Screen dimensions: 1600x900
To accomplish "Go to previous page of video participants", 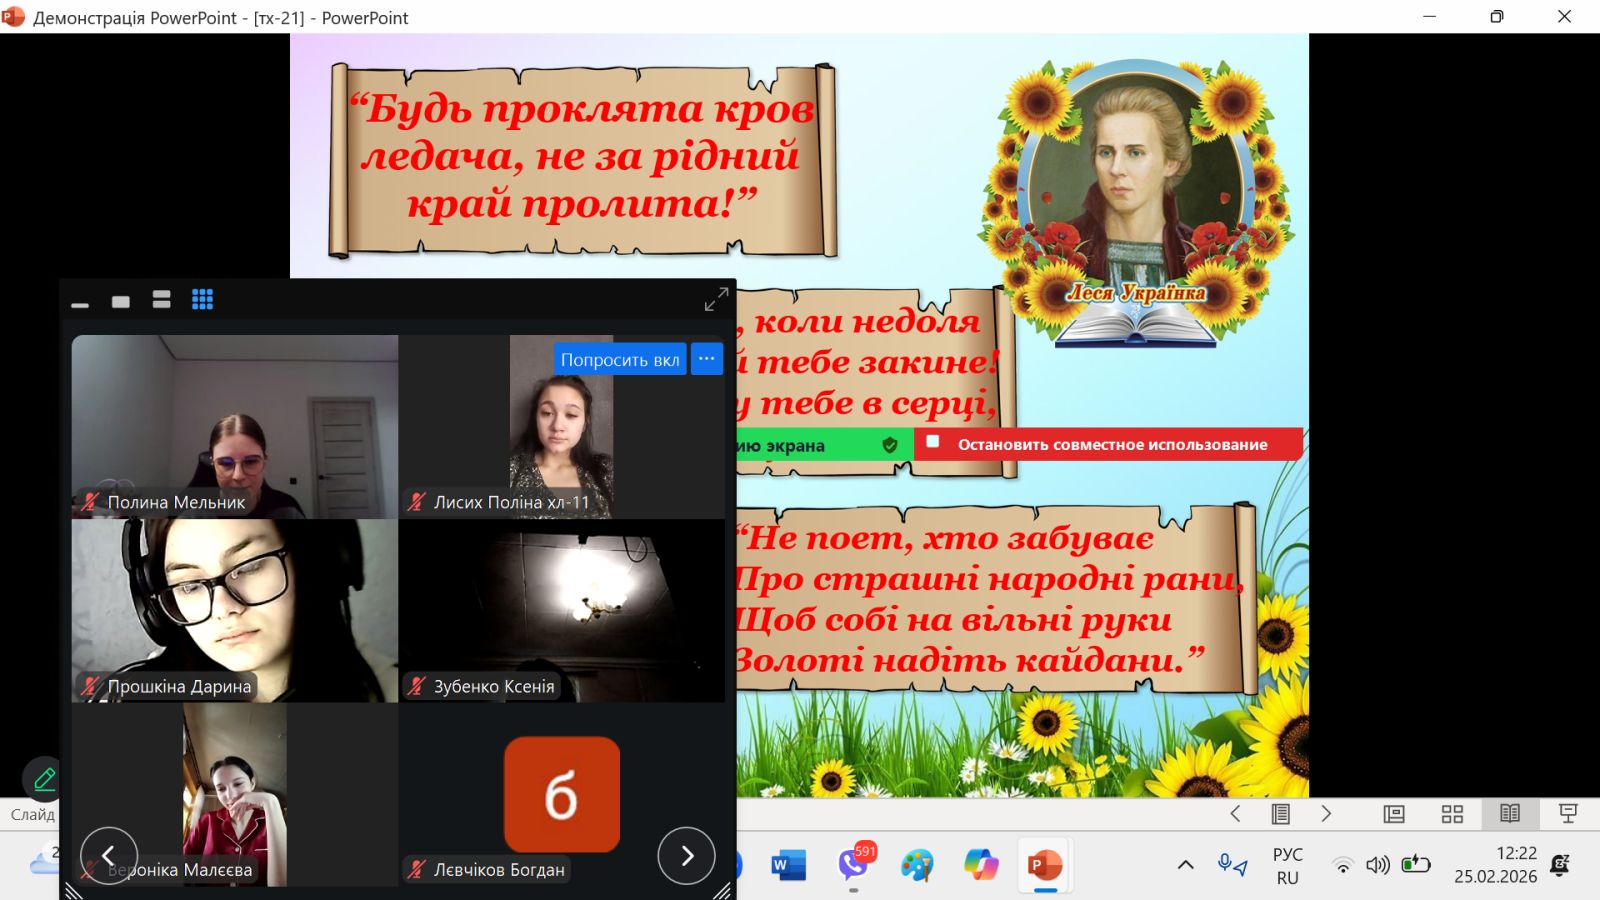I will tap(109, 856).
